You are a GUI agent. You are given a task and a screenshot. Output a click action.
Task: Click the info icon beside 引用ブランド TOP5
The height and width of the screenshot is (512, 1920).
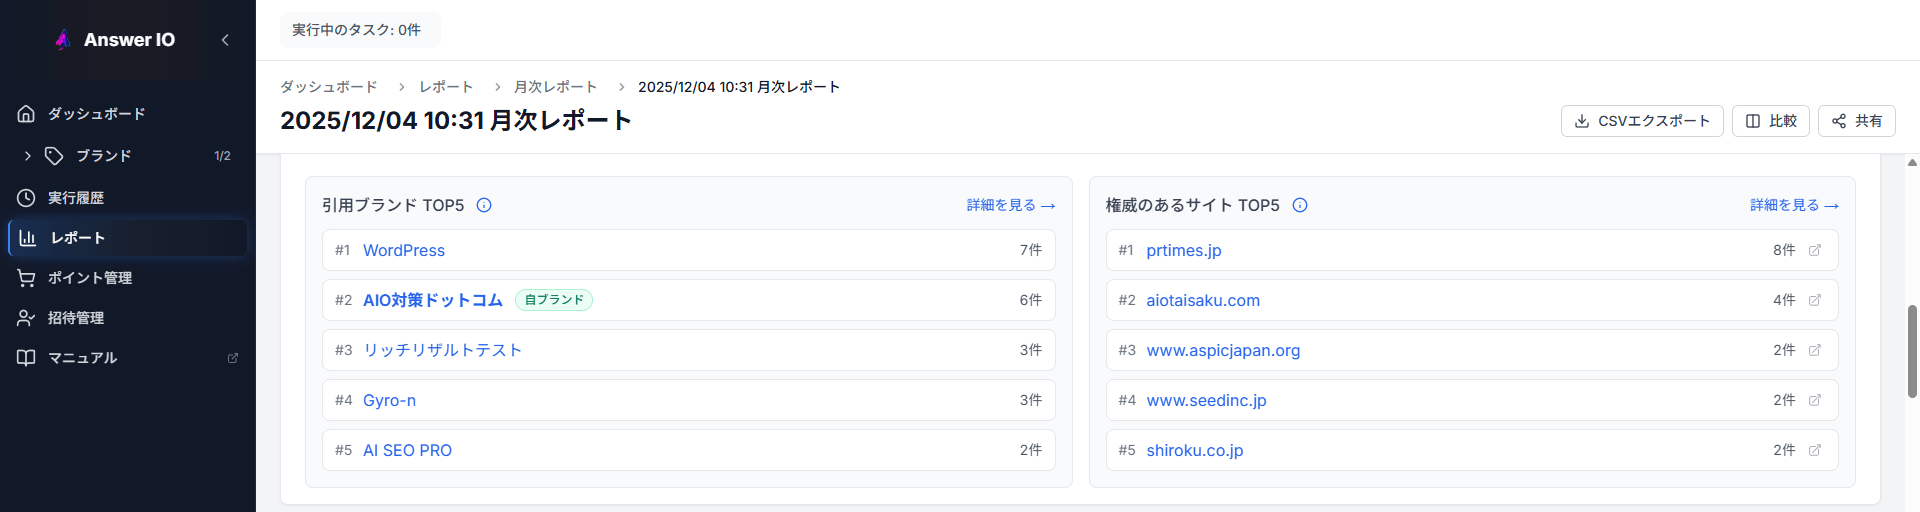pyautogui.click(x=484, y=205)
